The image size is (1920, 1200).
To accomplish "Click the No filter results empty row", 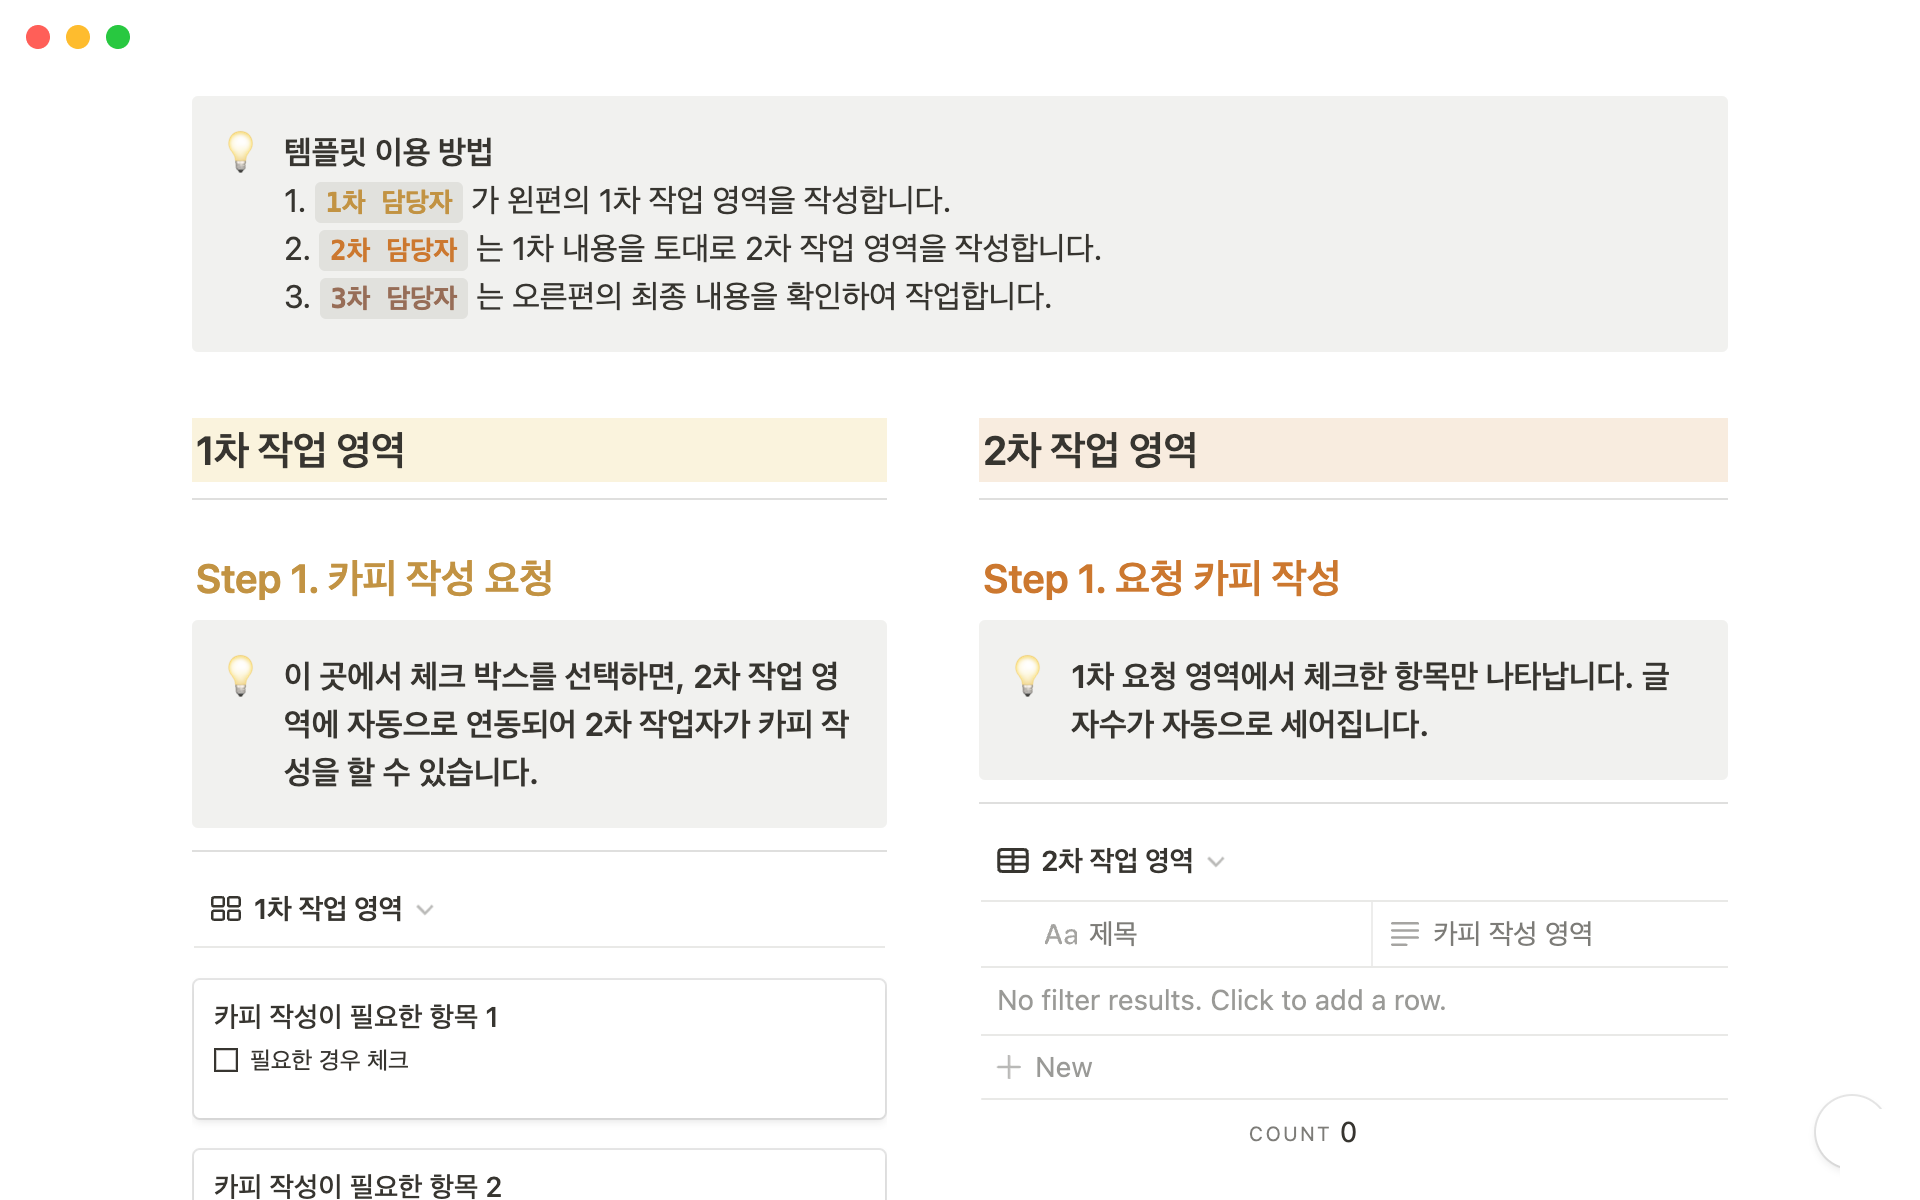I will [1221, 1000].
